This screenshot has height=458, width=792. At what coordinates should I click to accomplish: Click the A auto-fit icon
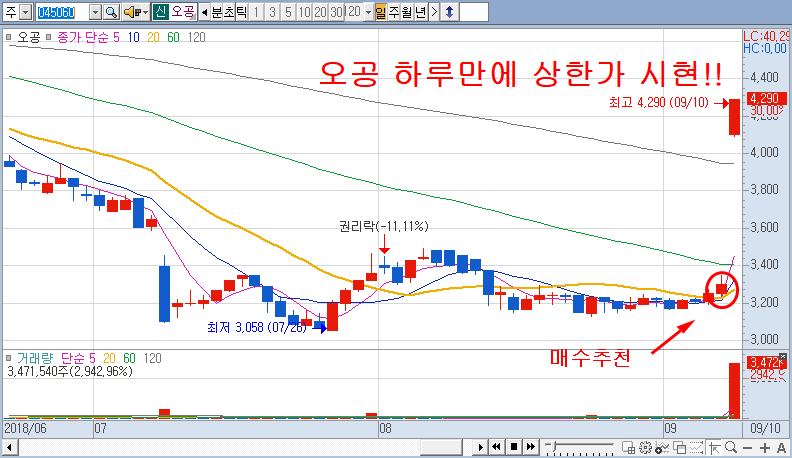(781, 448)
